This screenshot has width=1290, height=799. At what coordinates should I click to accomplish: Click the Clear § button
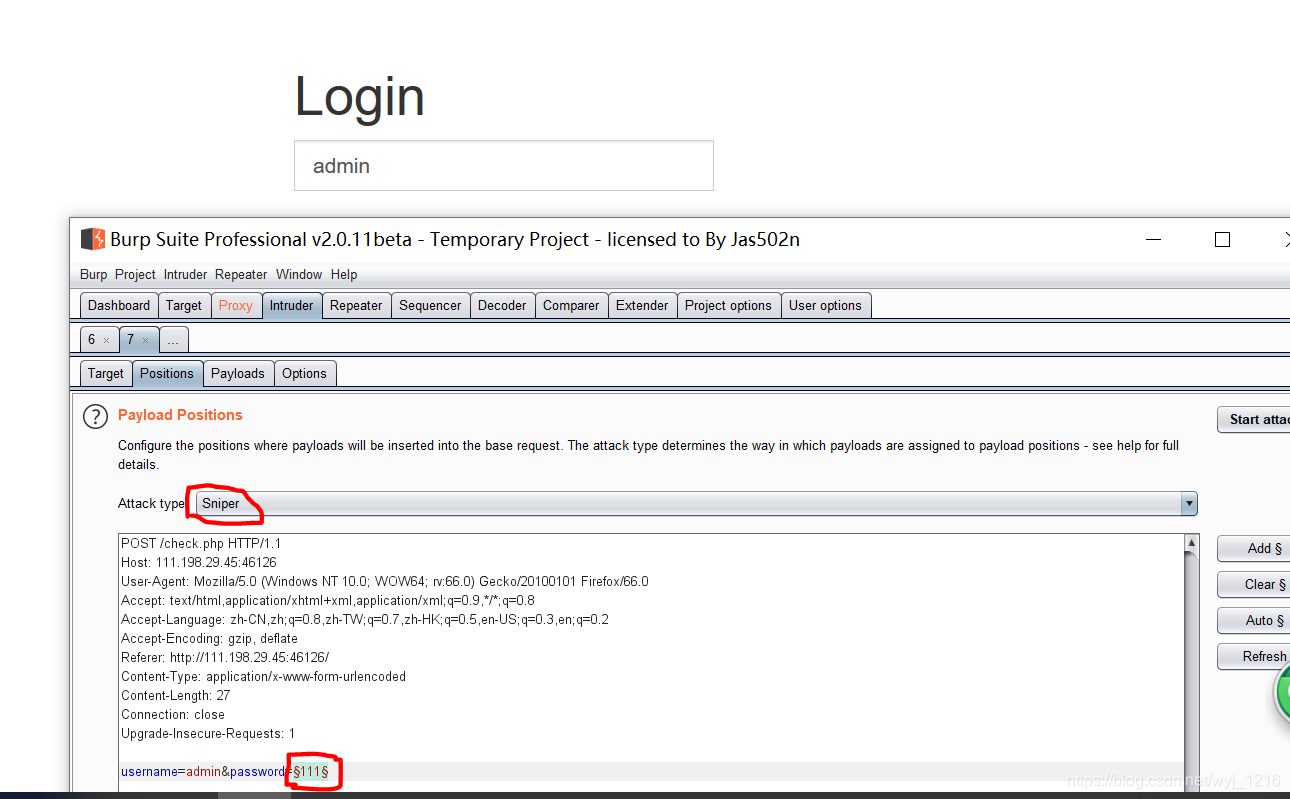coord(1254,584)
